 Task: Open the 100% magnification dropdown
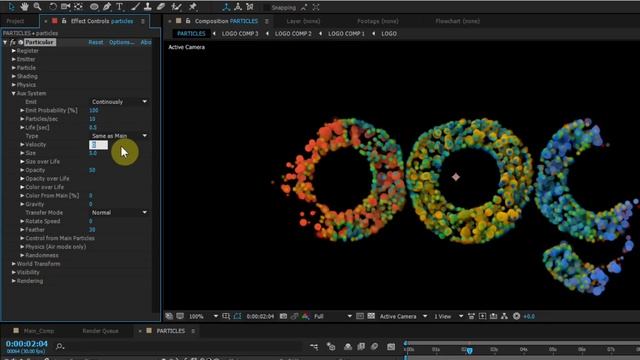(203, 316)
